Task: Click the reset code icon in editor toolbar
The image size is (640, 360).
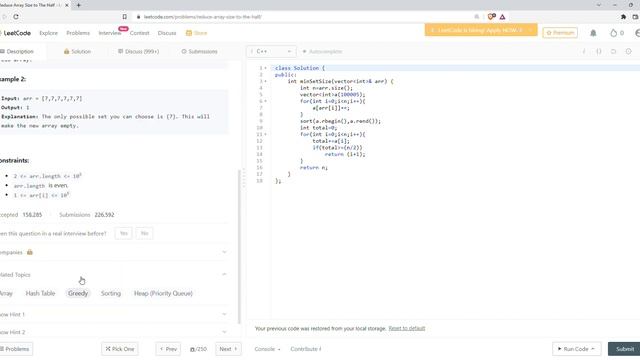Action: tap(613, 51)
